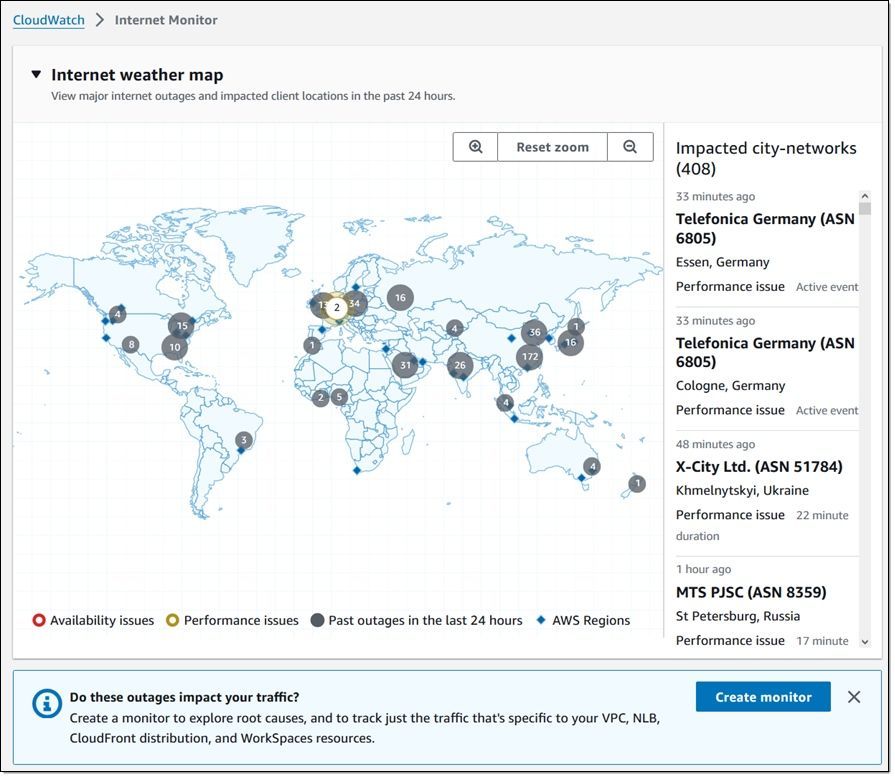This screenshot has width=895, height=777.
Task: Open the Telefonica Germany Essen event
Action: (x=767, y=244)
